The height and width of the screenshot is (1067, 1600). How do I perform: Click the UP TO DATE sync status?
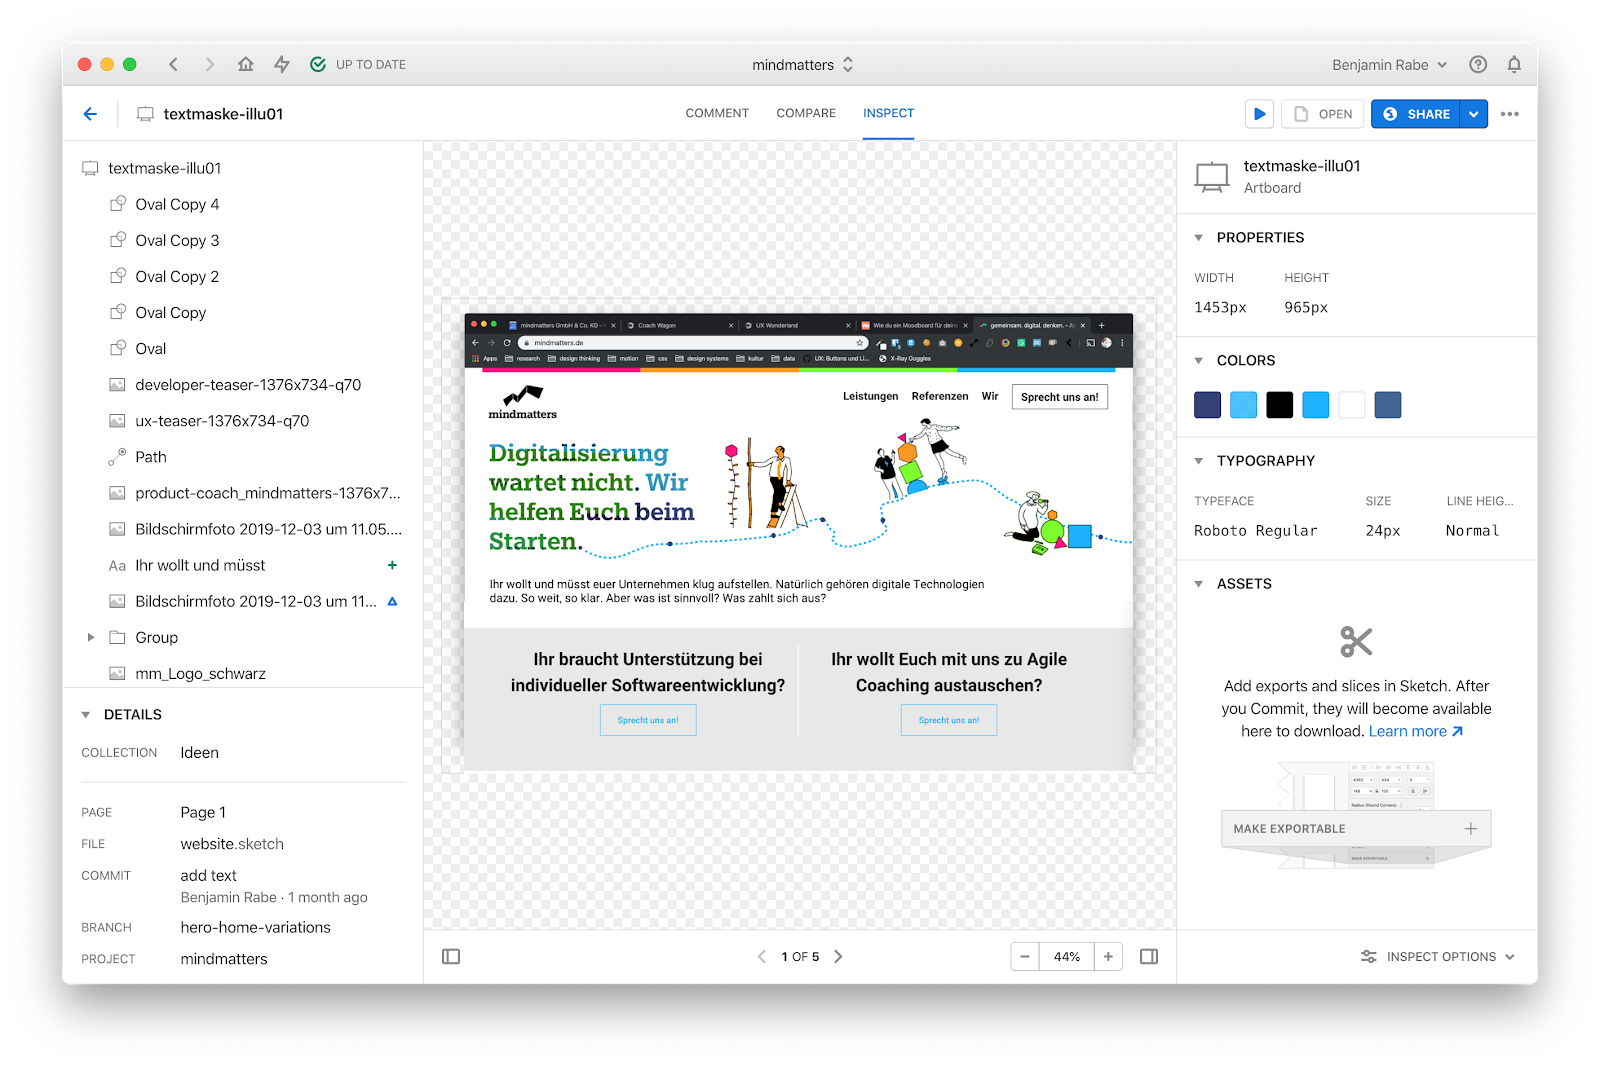coord(358,64)
